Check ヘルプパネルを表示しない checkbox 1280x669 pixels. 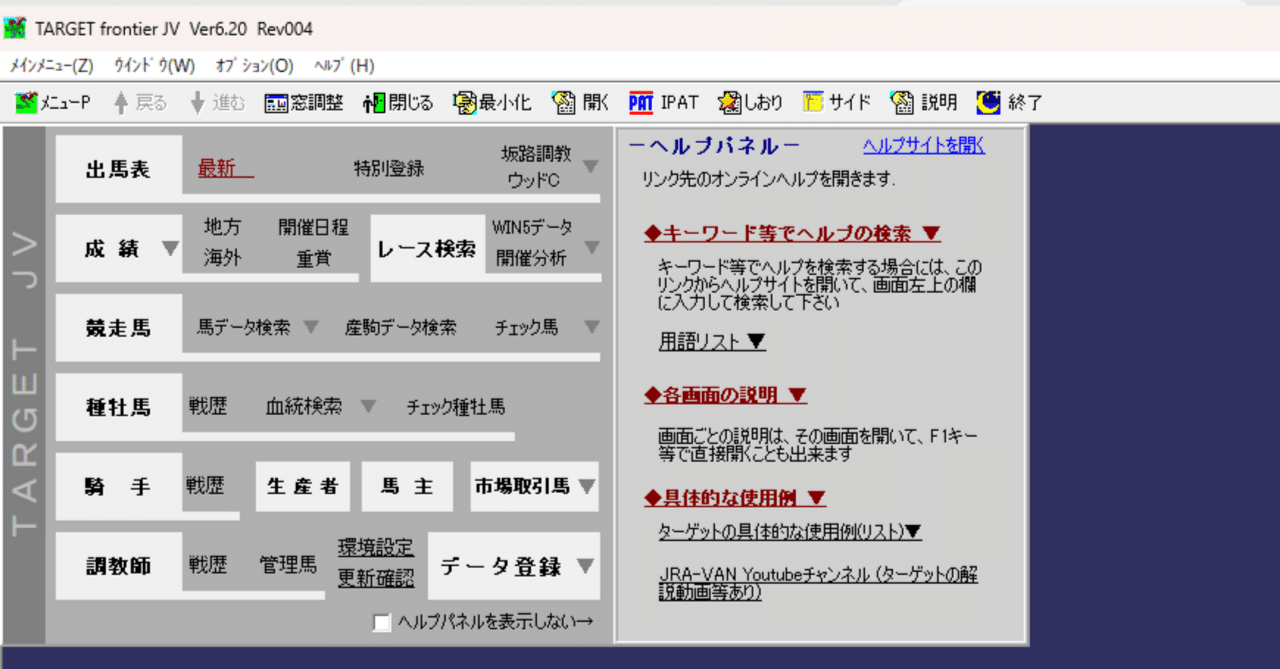[x=381, y=623]
